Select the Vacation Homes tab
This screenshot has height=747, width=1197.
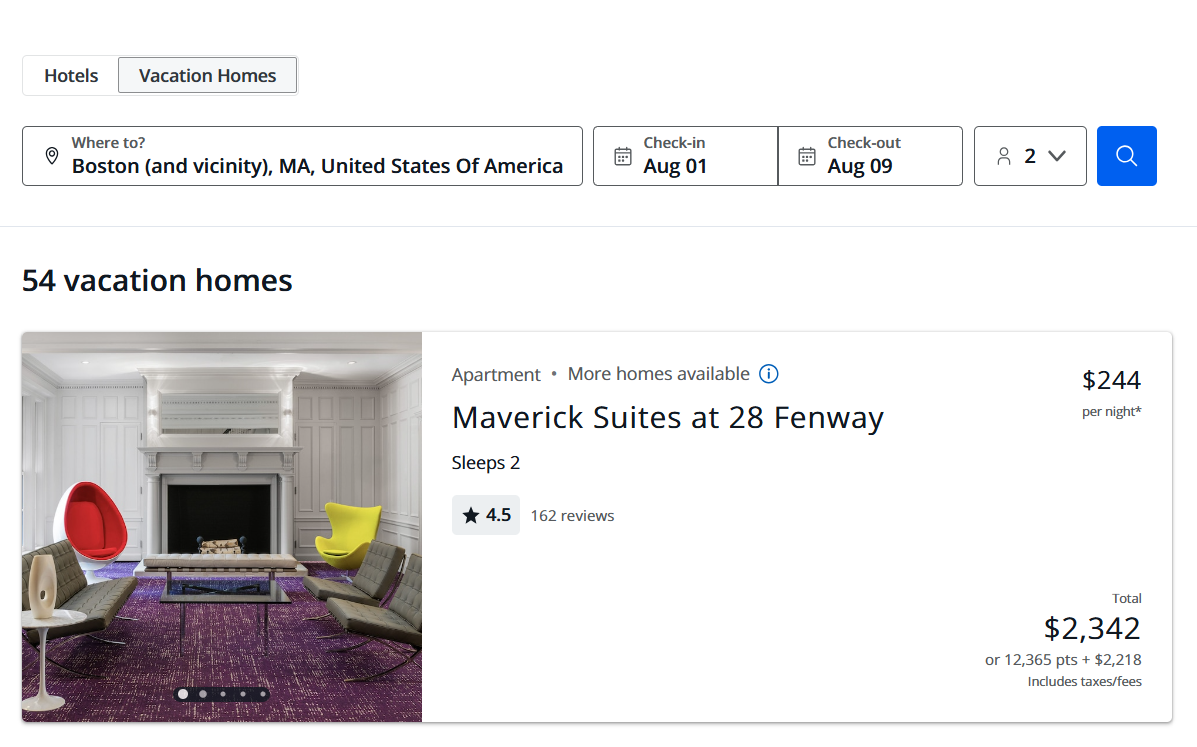click(207, 76)
